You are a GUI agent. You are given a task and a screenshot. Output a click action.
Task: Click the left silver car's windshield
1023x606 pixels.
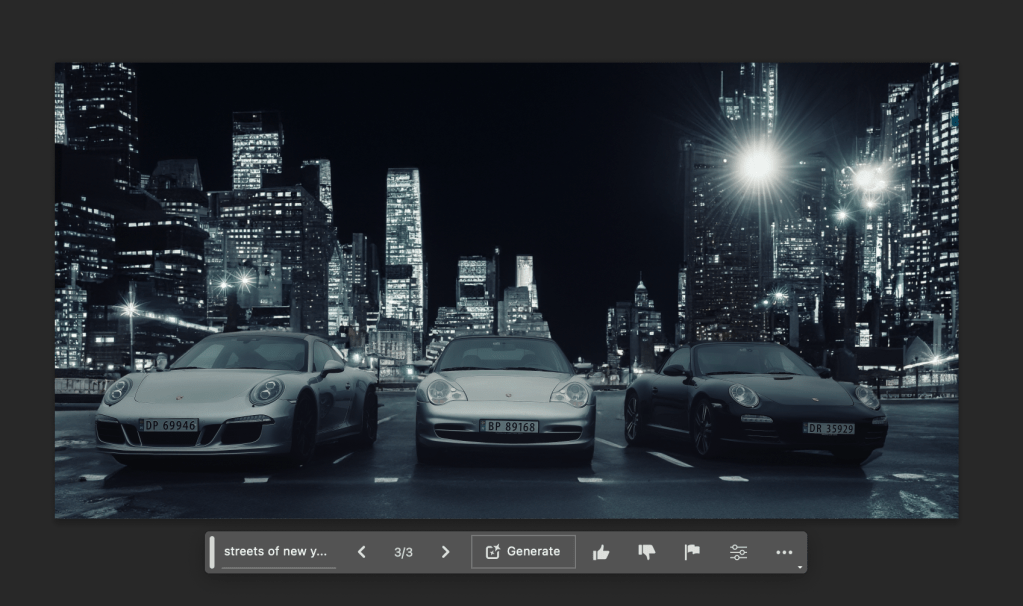(x=242, y=353)
